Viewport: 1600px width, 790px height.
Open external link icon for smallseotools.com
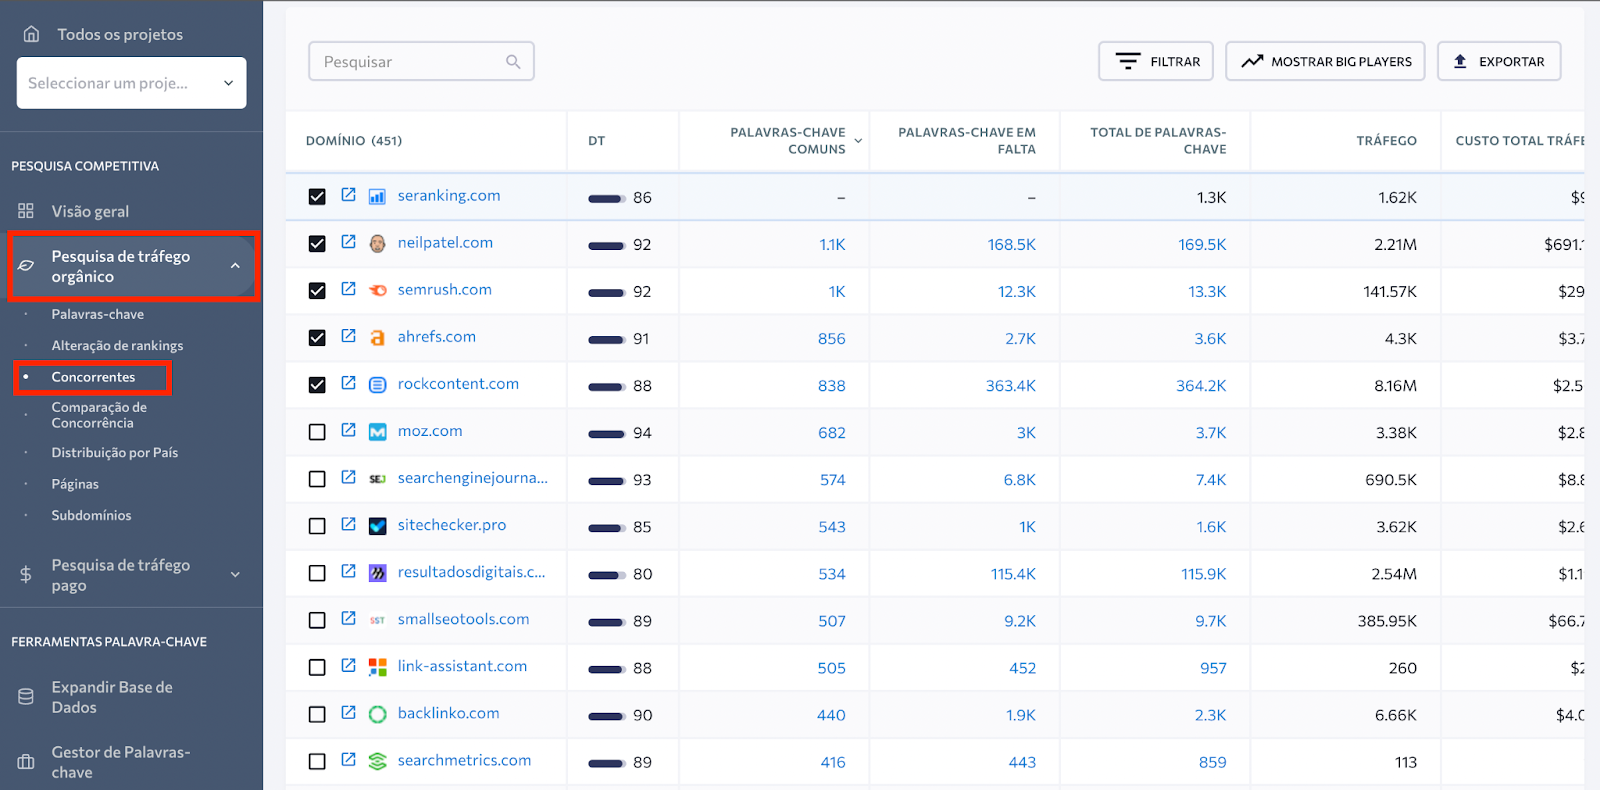348,618
